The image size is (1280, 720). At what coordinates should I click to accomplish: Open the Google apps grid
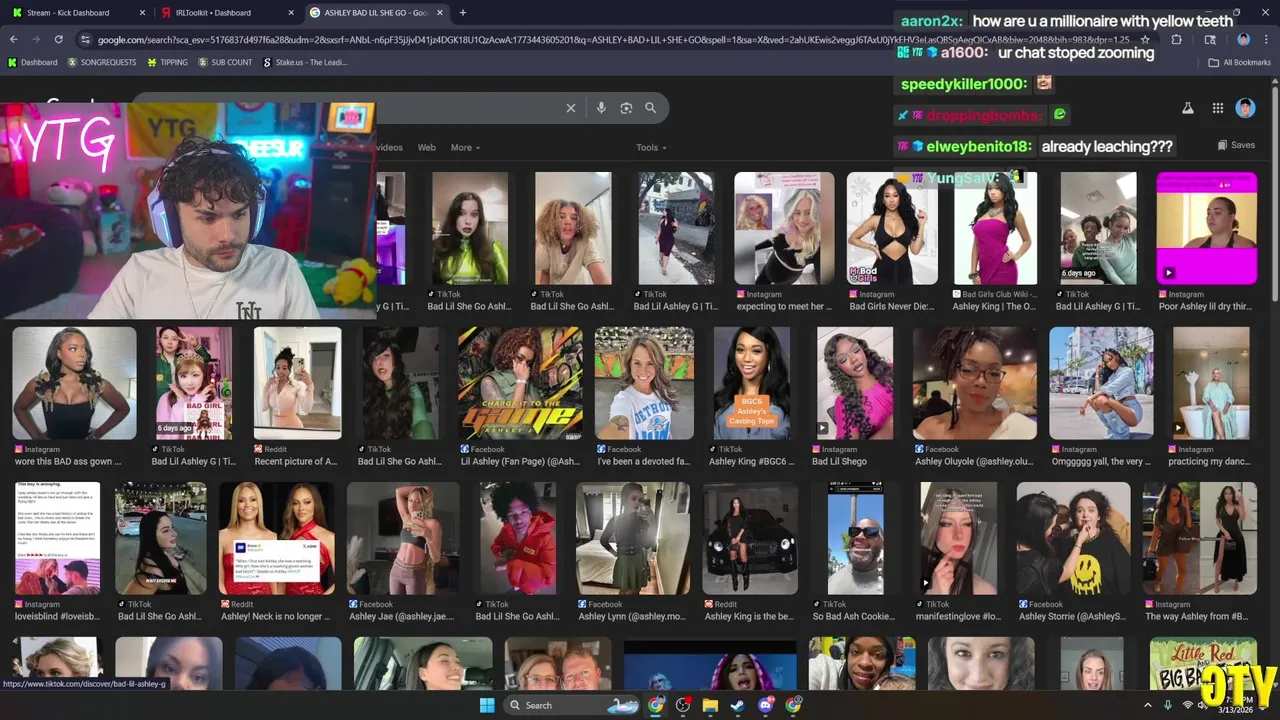(1217, 108)
